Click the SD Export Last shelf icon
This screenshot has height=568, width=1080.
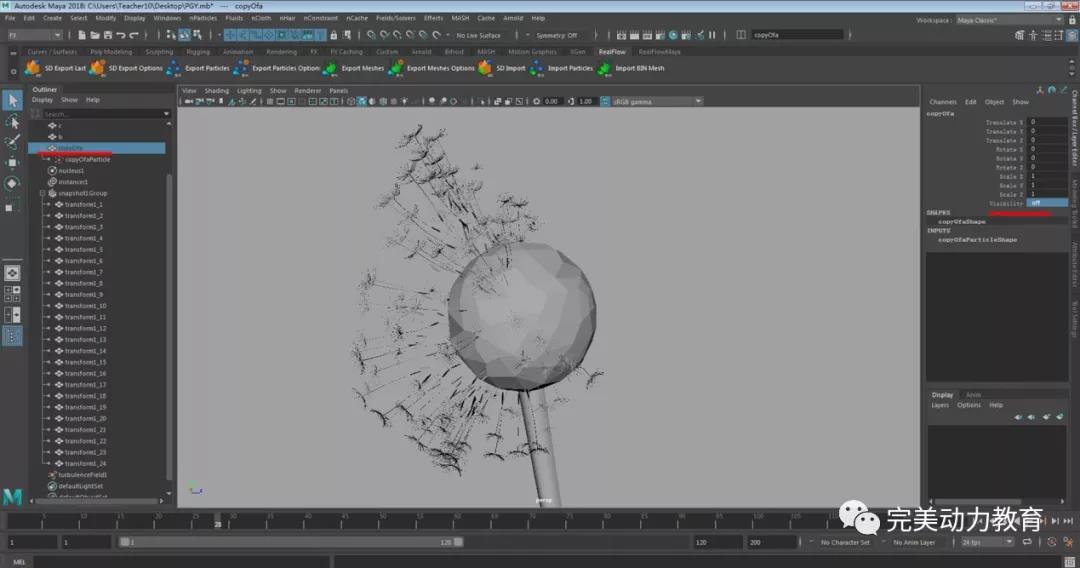pyautogui.click(x=32, y=68)
